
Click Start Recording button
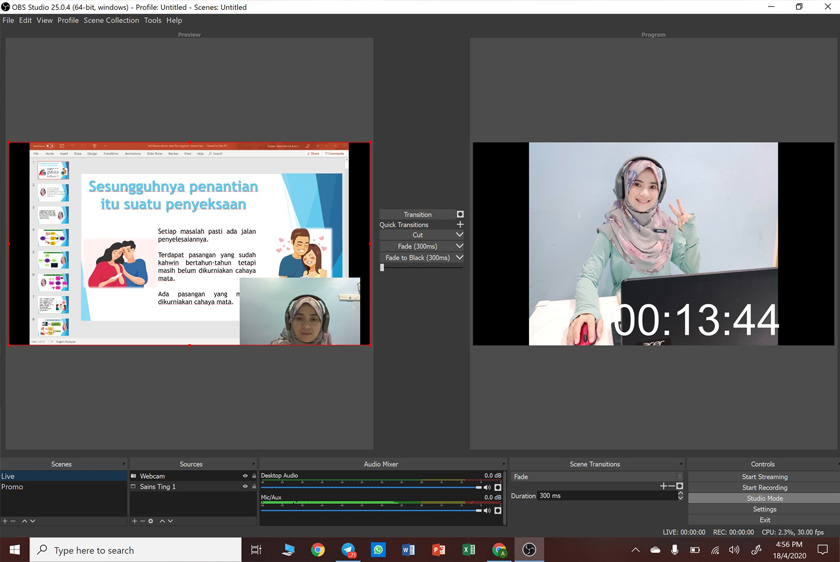coord(764,488)
